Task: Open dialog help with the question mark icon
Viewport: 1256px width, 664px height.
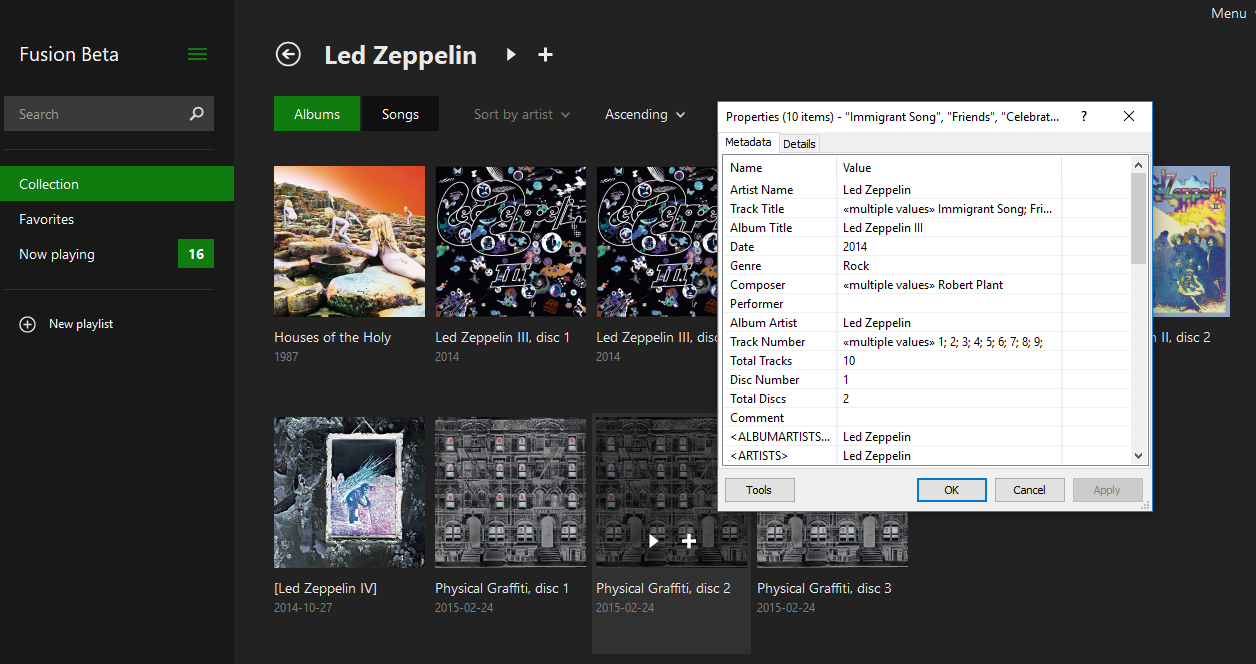Action: coord(1083,116)
